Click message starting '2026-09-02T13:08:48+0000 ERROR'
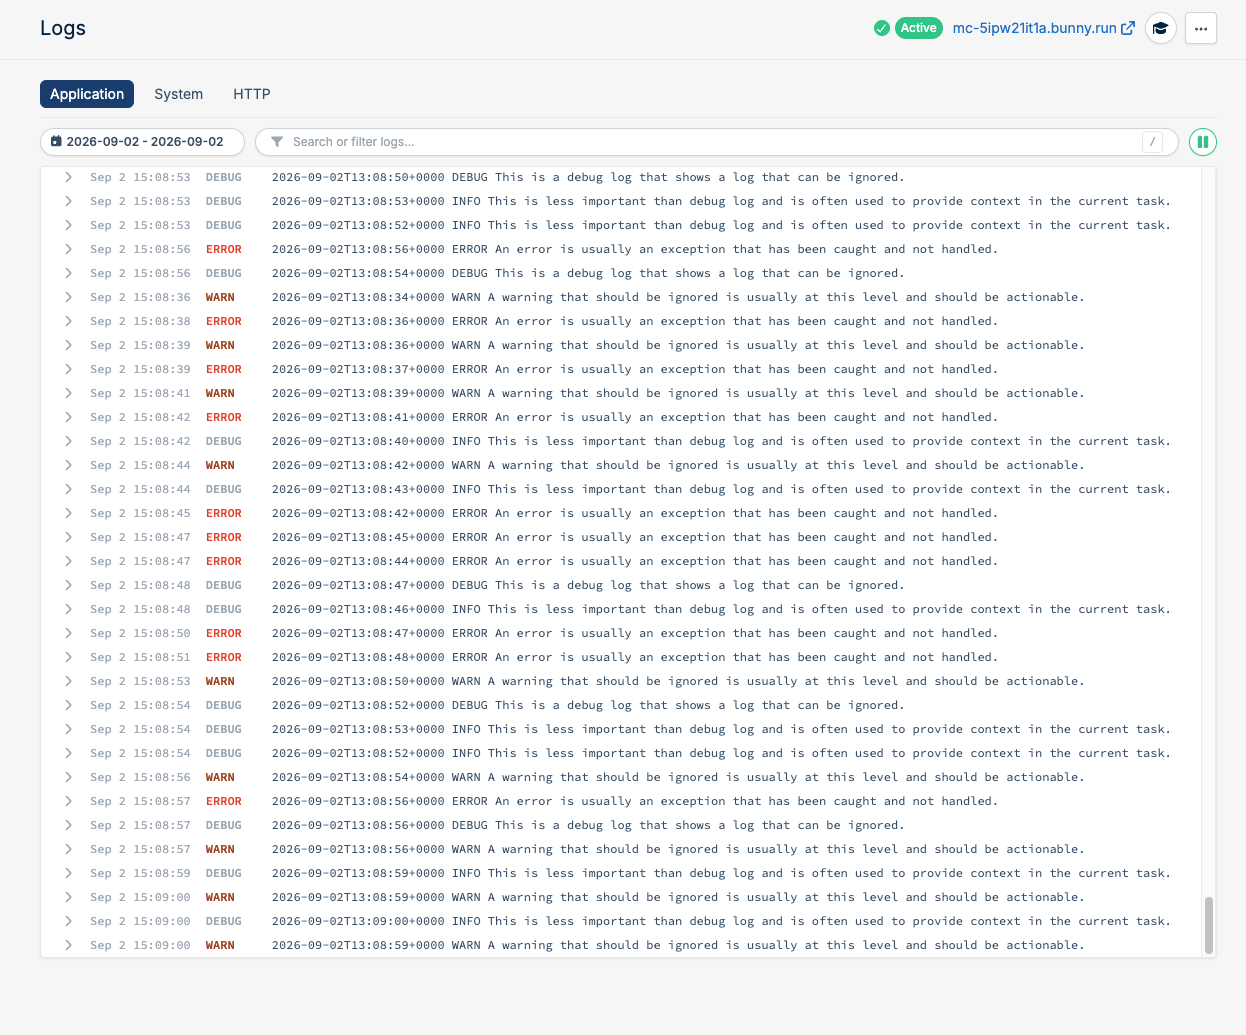The width and height of the screenshot is (1246, 1035). [x=635, y=657]
